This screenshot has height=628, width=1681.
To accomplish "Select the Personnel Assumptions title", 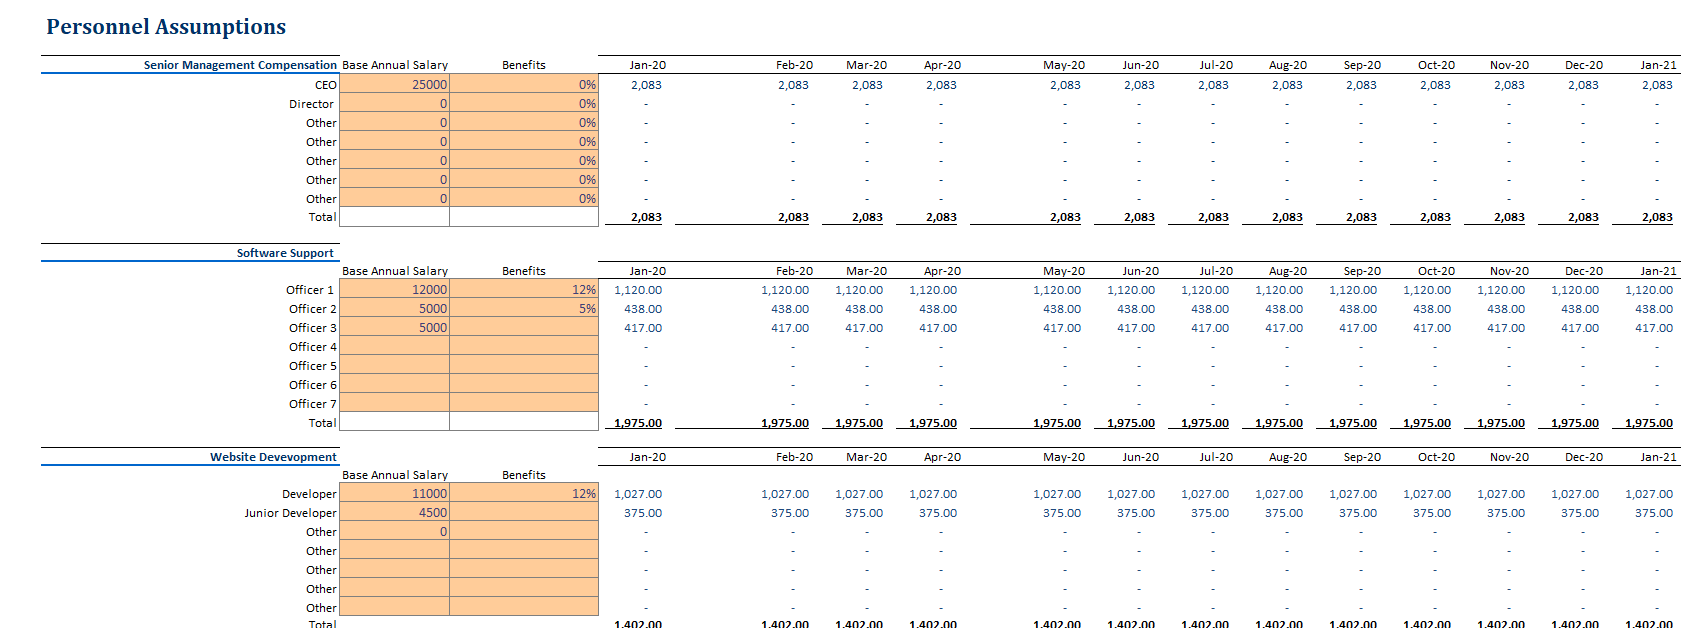I will point(166,27).
